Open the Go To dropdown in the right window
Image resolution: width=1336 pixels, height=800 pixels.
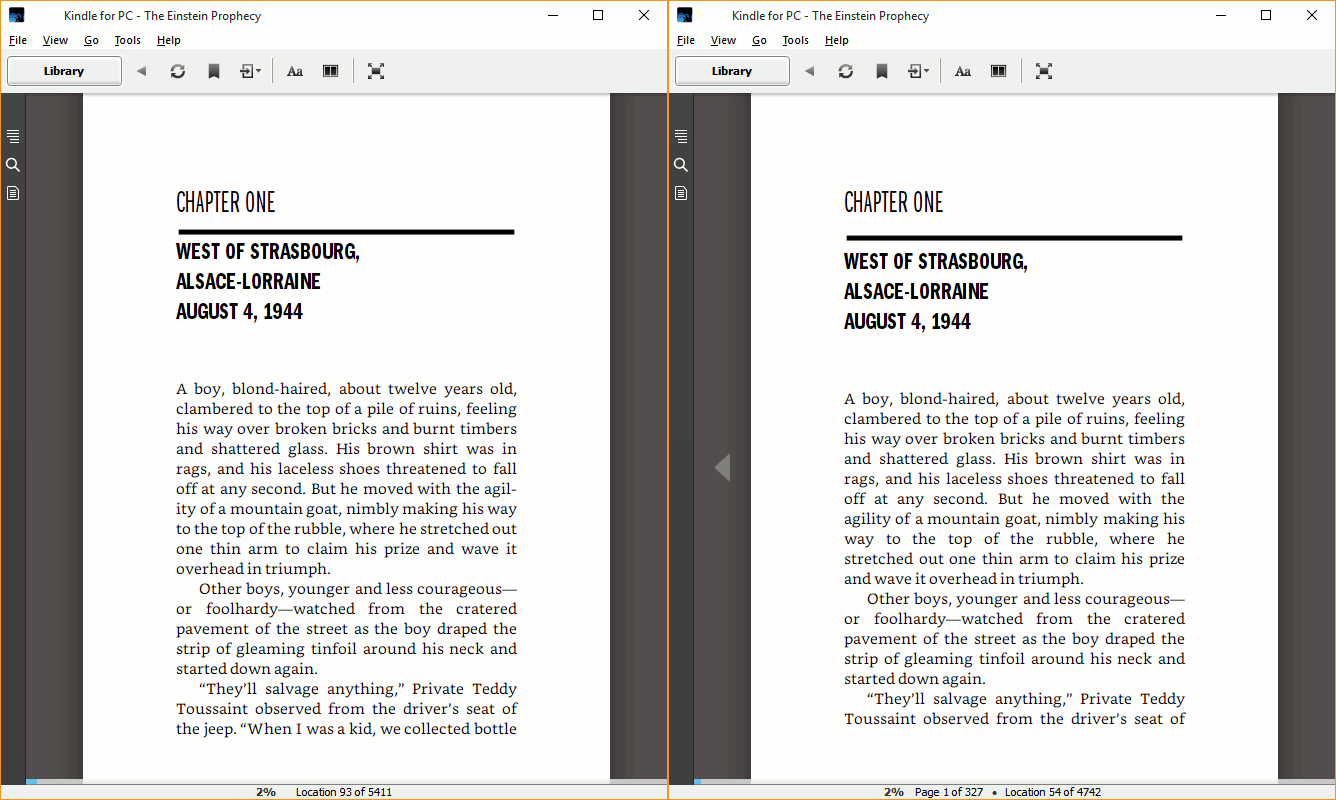pyautogui.click(x=918, y=71)
